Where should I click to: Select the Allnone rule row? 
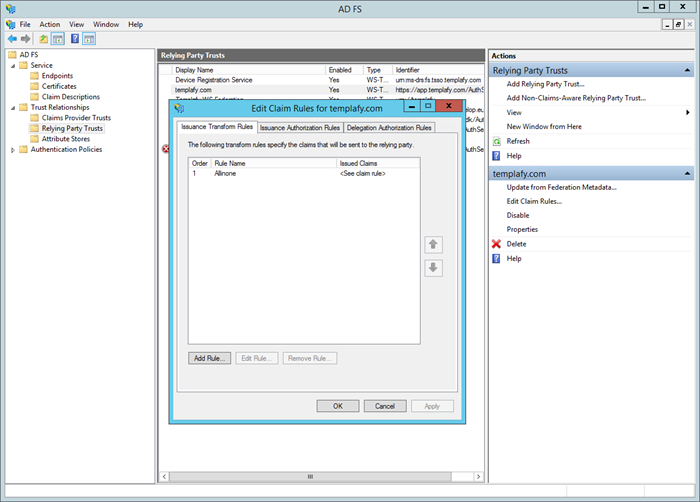tap(304, 173)
